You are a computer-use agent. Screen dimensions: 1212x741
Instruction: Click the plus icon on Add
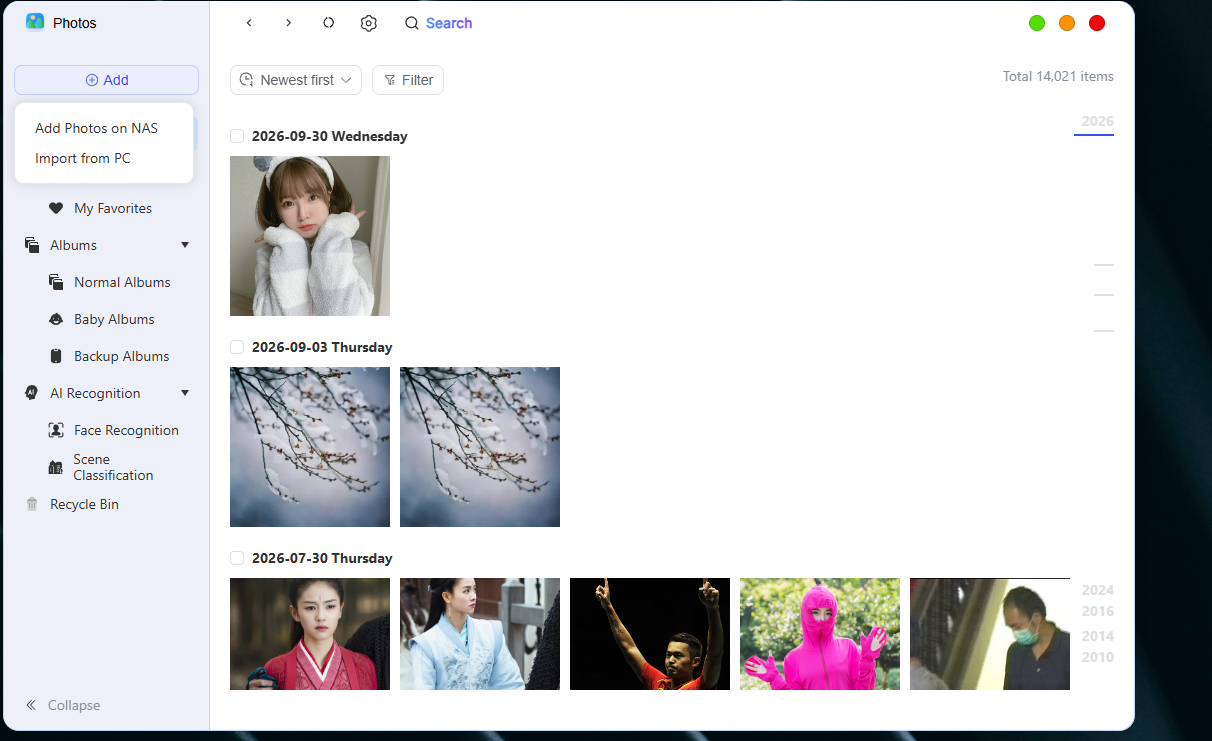[x=92, y=80]
